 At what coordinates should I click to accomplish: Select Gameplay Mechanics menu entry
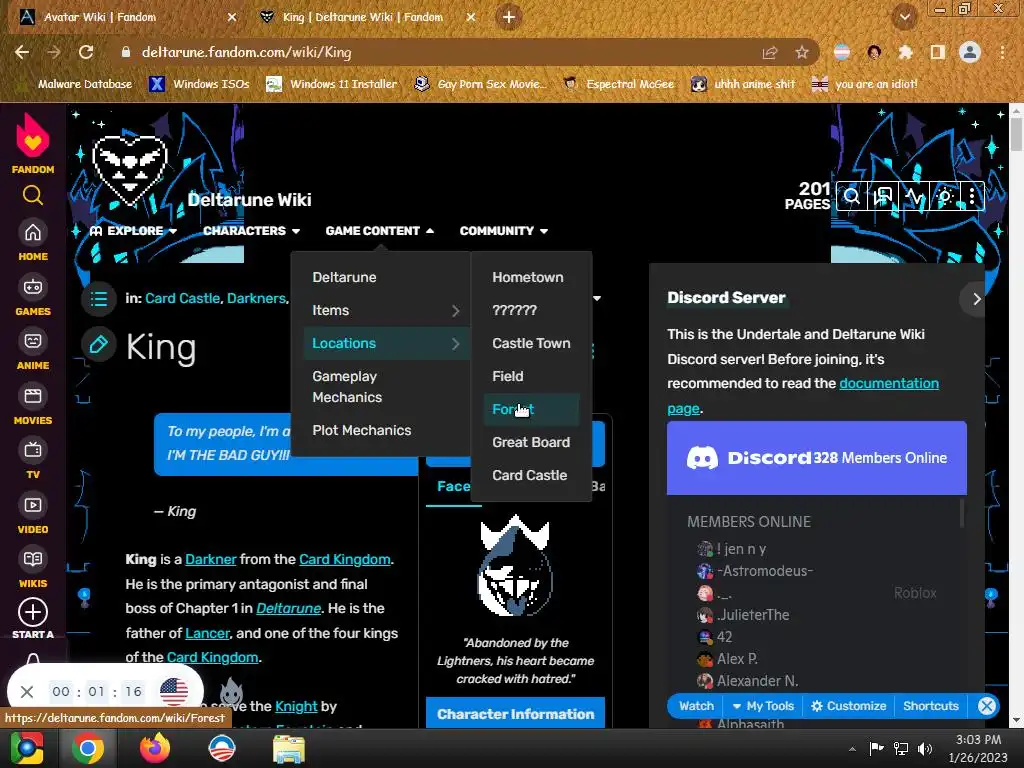347,387
